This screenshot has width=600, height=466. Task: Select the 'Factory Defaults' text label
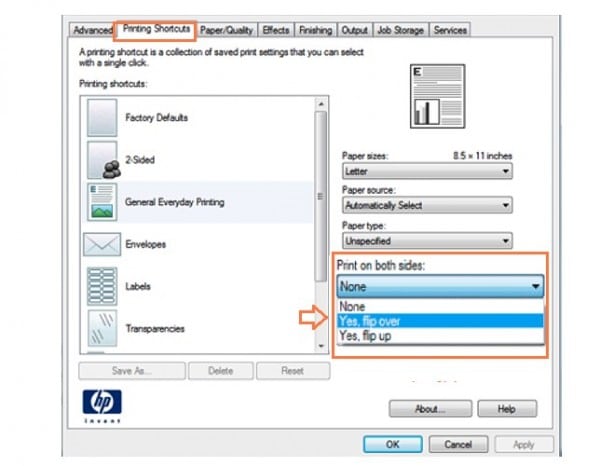pyautogui.click(x=157, y=117)
